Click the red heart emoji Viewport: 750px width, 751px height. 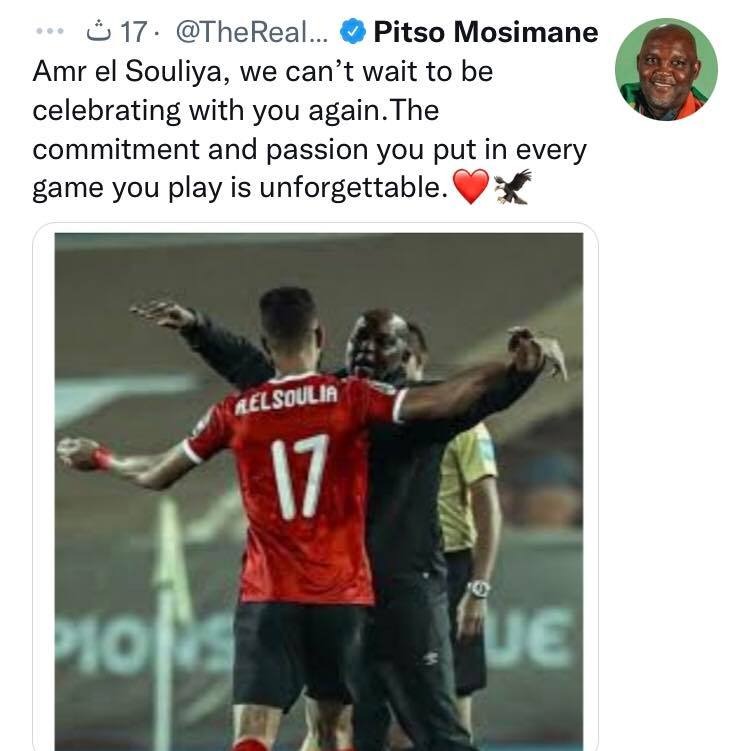click(x=471, y=186)
